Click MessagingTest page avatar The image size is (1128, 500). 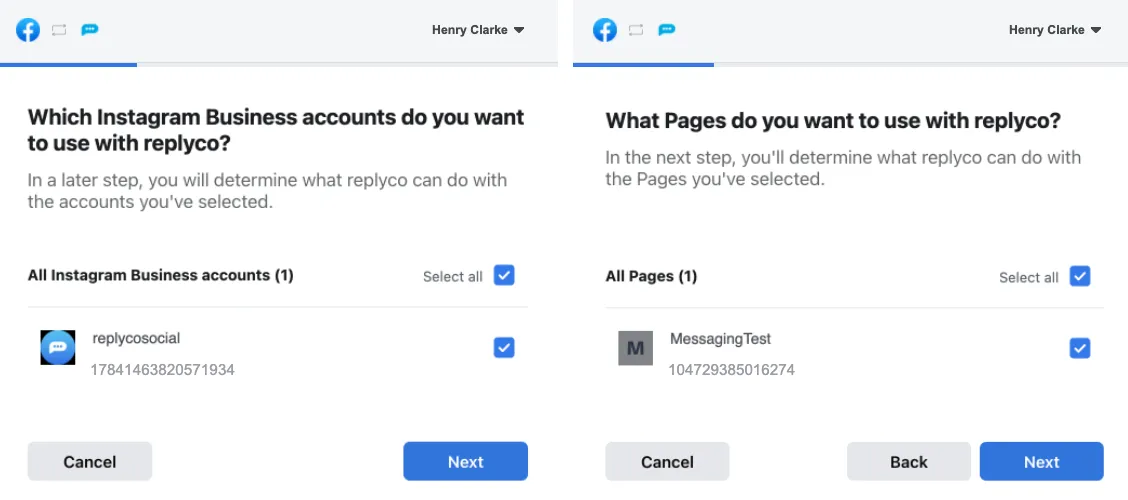pyautogui.click(x=635, y=348)
